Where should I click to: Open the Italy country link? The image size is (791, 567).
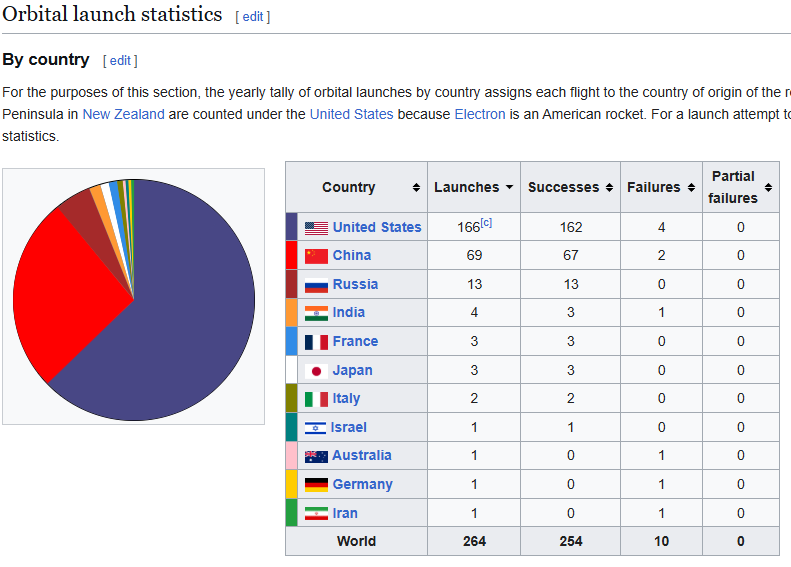[x=346, y=399]
